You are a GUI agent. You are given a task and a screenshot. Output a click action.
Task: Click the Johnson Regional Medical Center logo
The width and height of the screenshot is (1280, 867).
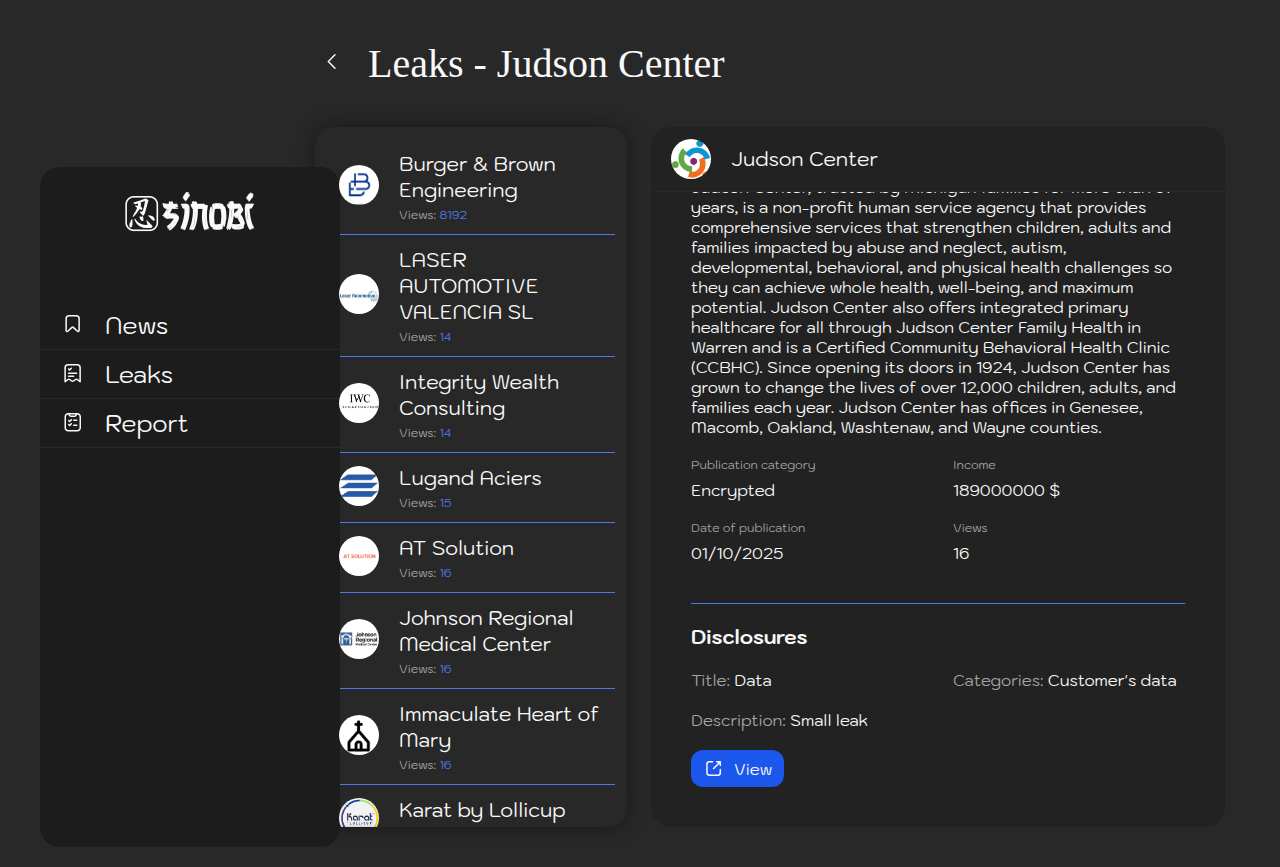pyautogui.click(x=359, y=639)
